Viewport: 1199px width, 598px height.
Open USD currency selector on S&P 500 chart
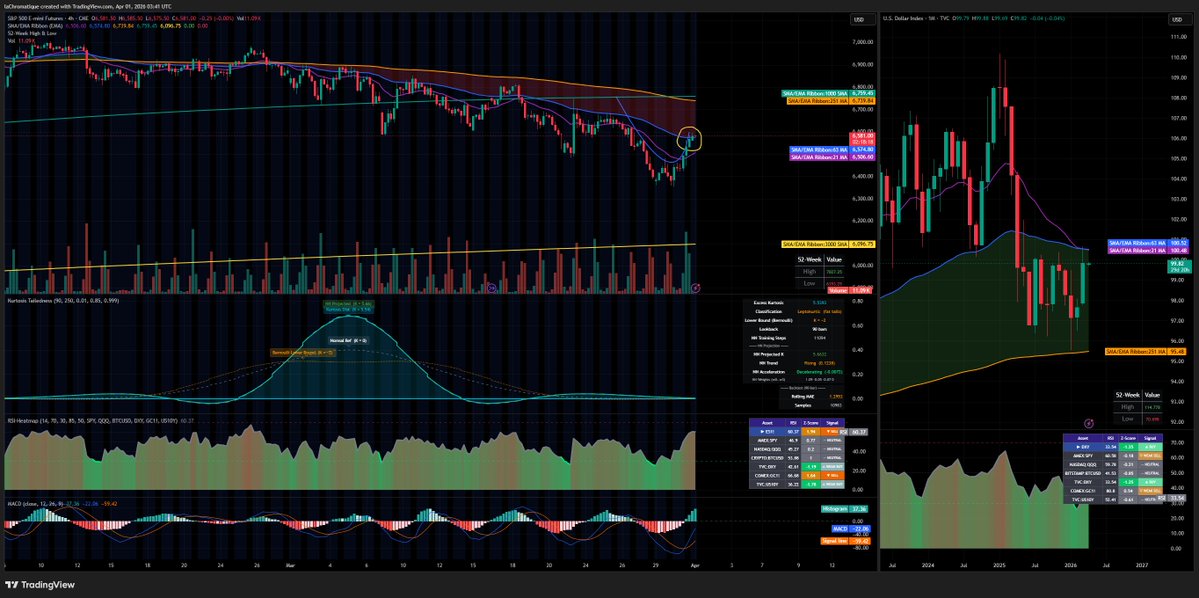(x=863, y=19)
